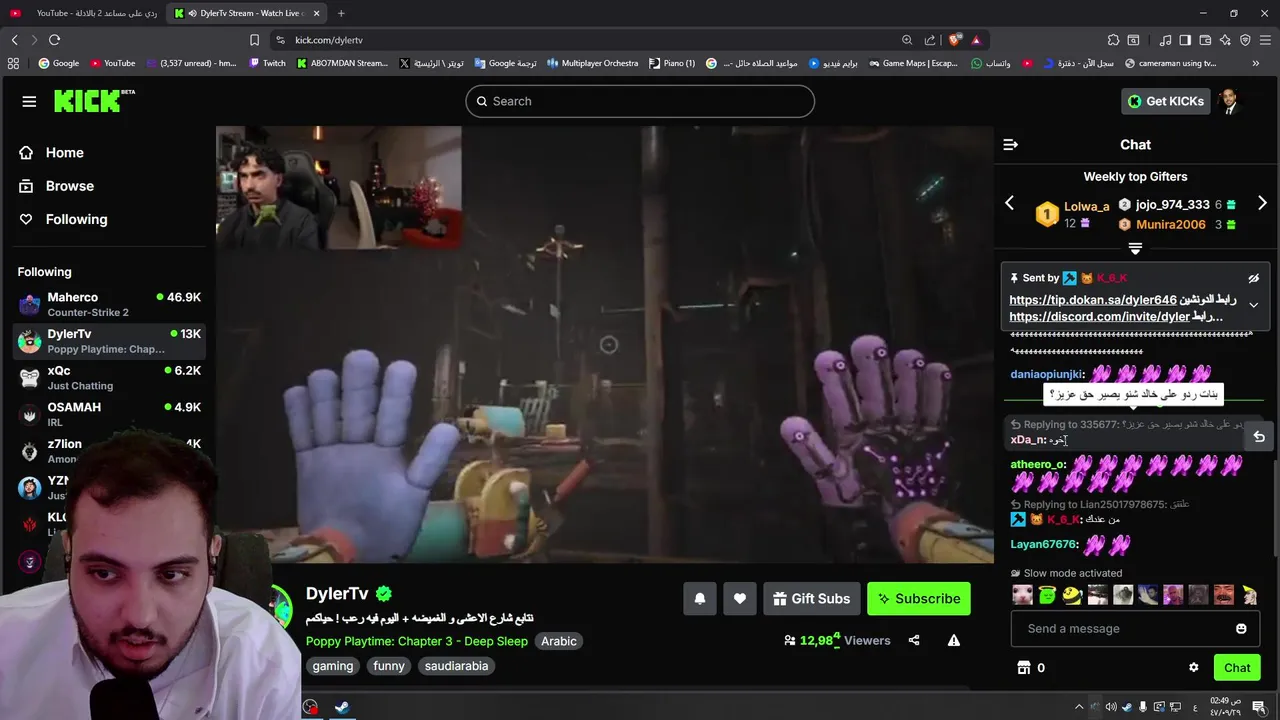The image size is (1280, 720).
Task: Expand the top gifters leaderboard
Action: pos(1135,248)
